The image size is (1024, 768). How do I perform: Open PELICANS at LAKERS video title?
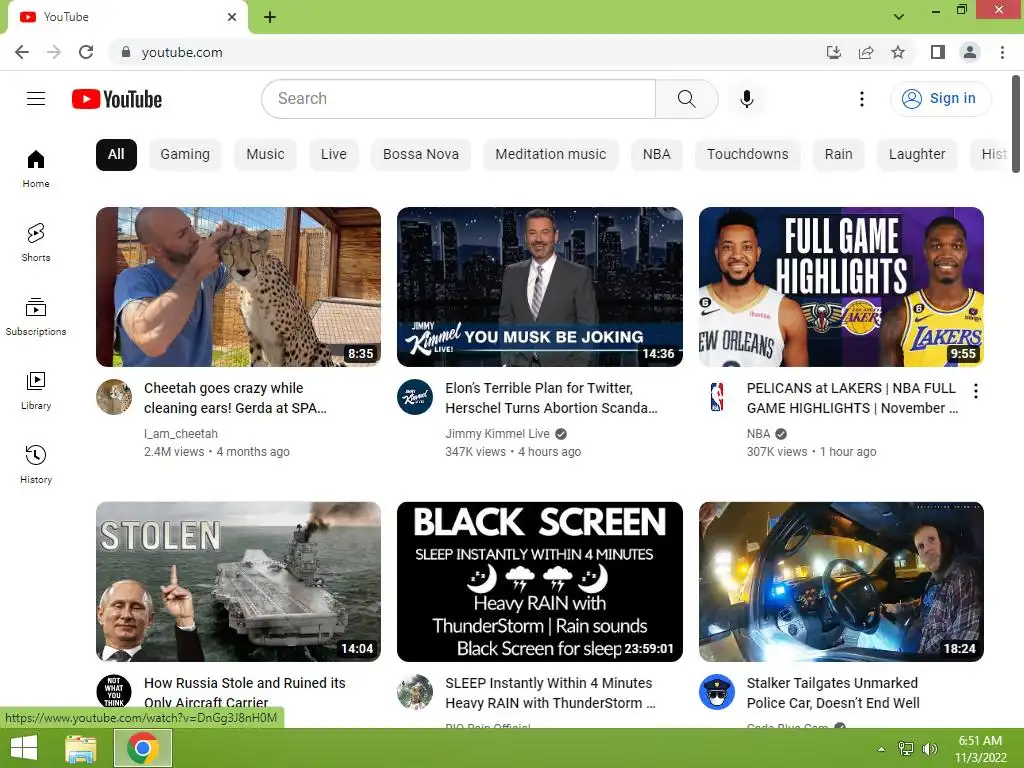point(853,398)
